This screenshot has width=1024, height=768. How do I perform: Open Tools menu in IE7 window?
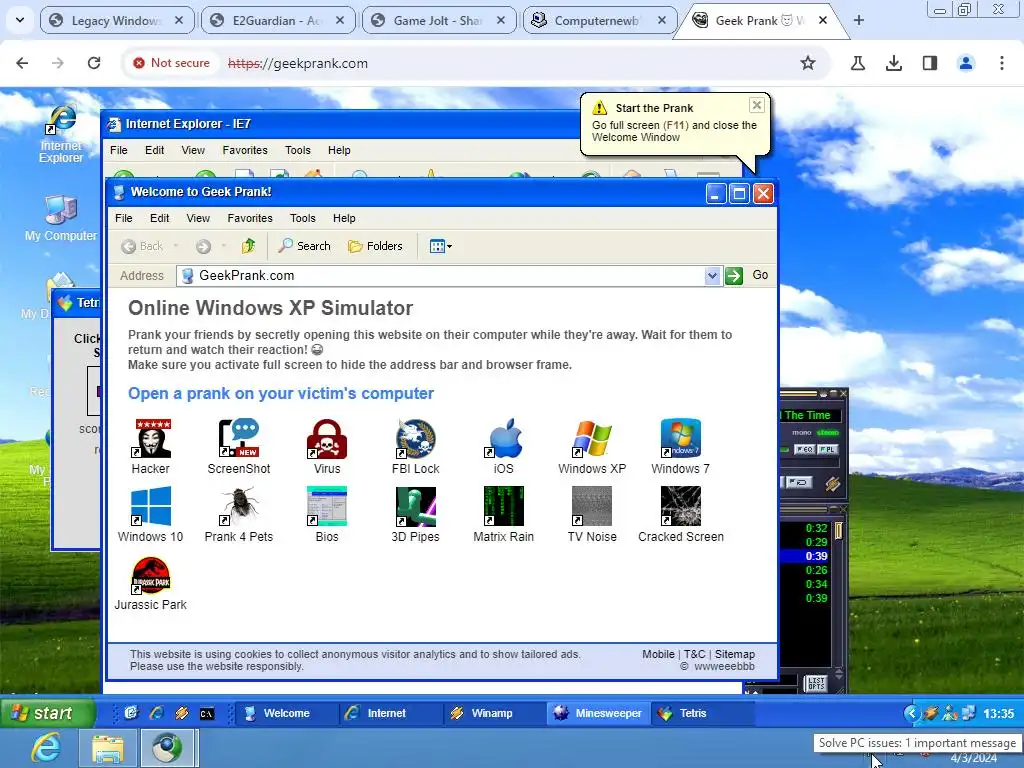click(298, 150)
